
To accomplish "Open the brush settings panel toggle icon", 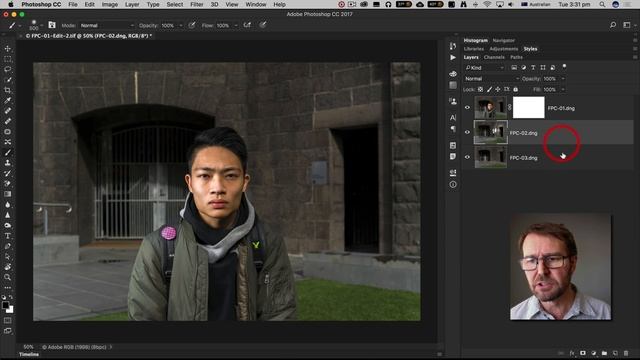I will [52, 25].
